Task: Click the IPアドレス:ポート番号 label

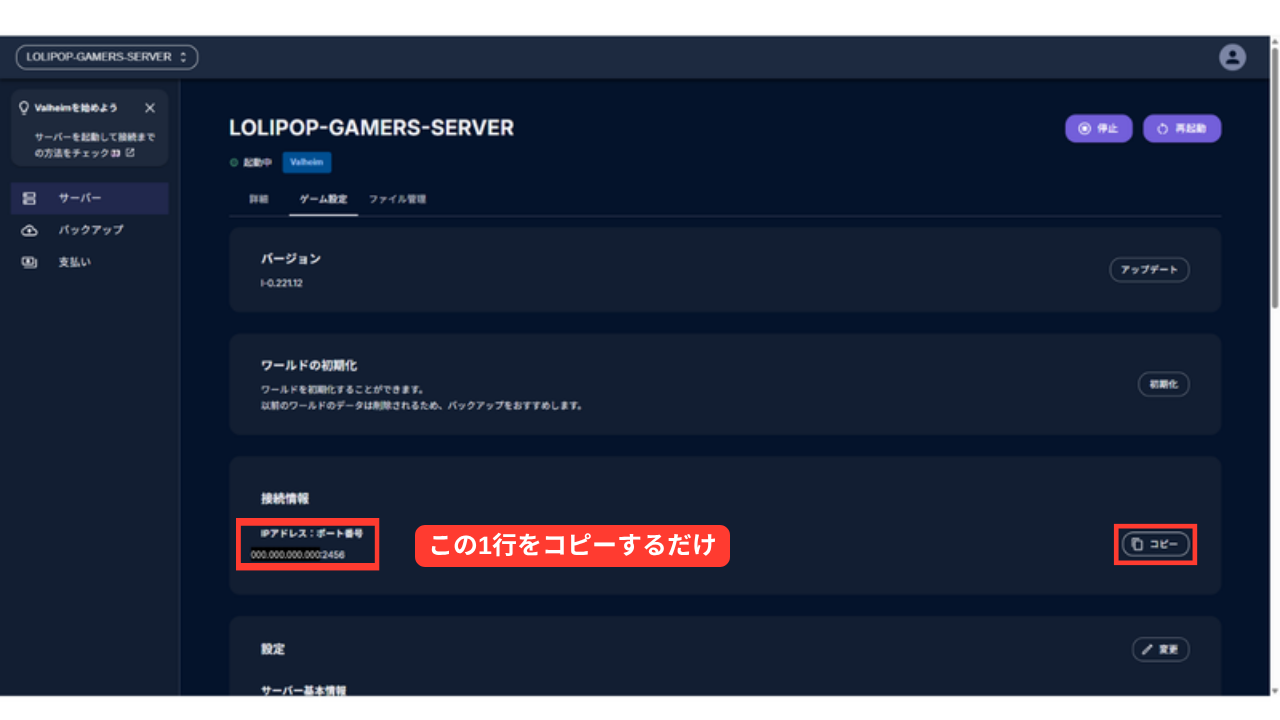Action: (x=311, y=533)
